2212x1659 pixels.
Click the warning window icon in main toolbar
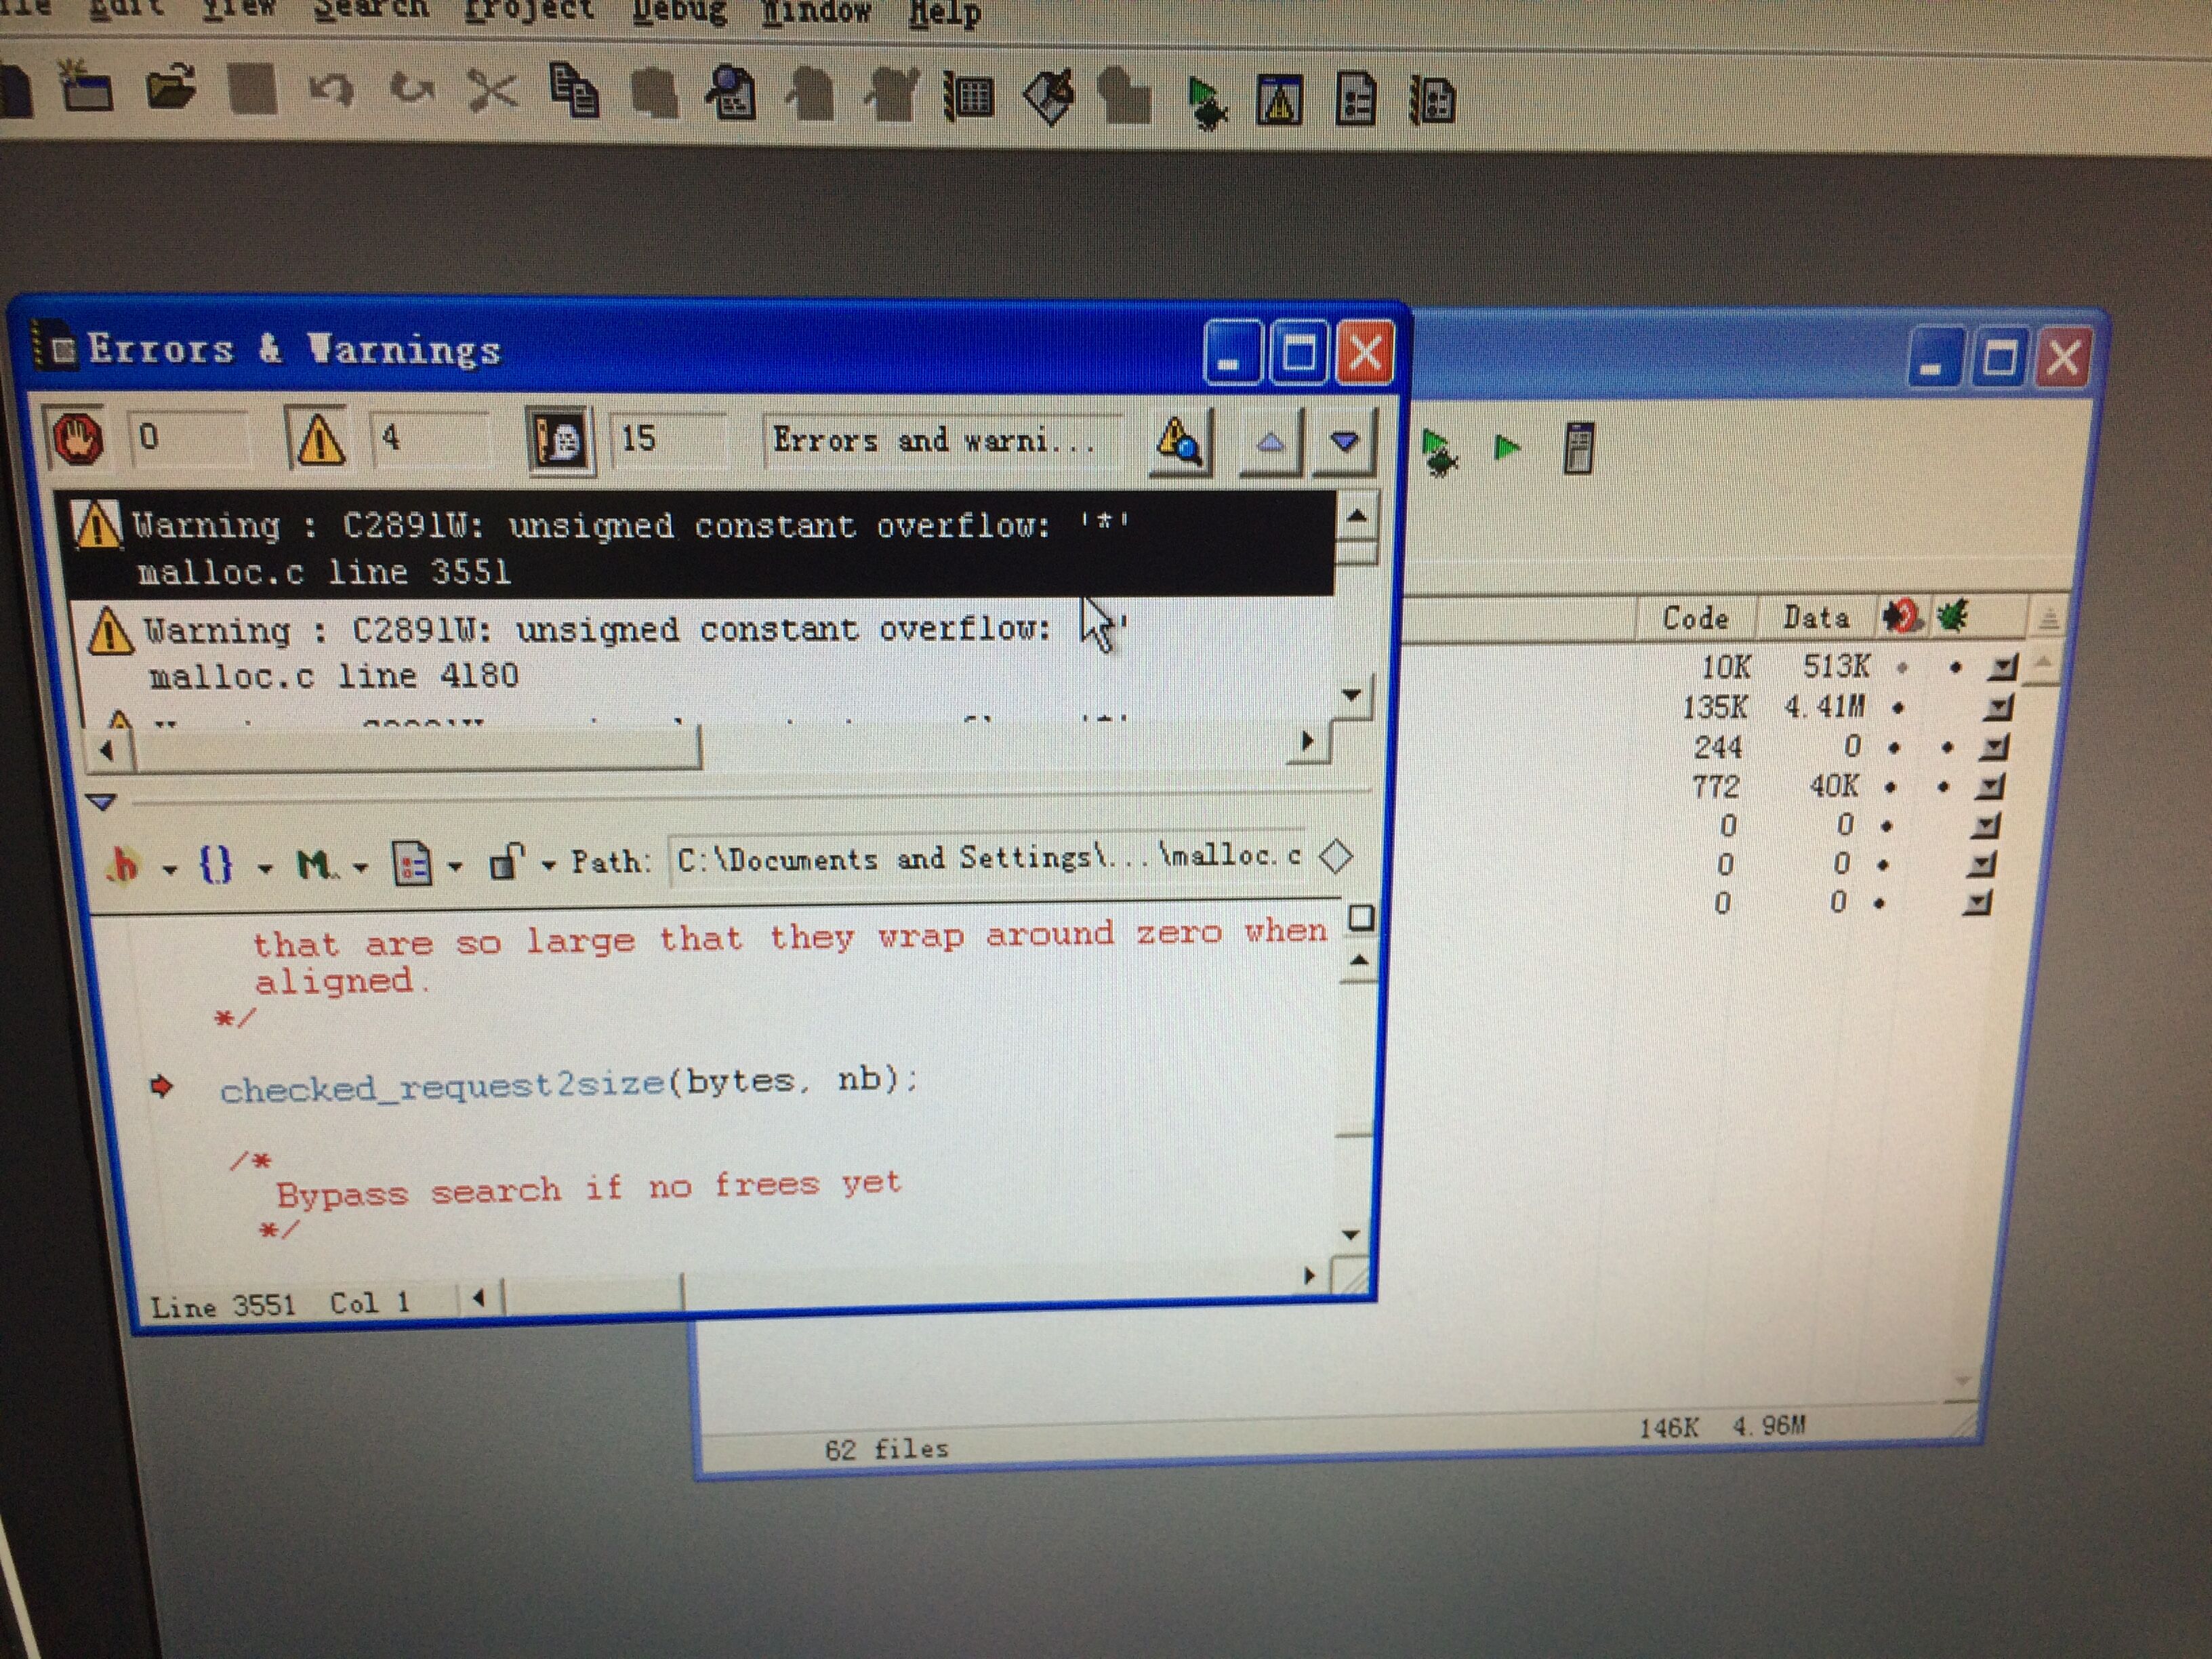(1280, 100)
